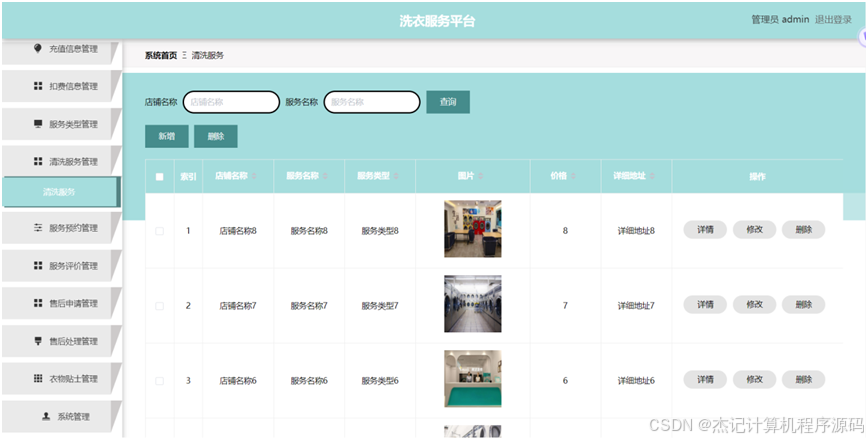Click the user icon beside 系统管理
Screen dimensions: 868x440
[46, 416]
